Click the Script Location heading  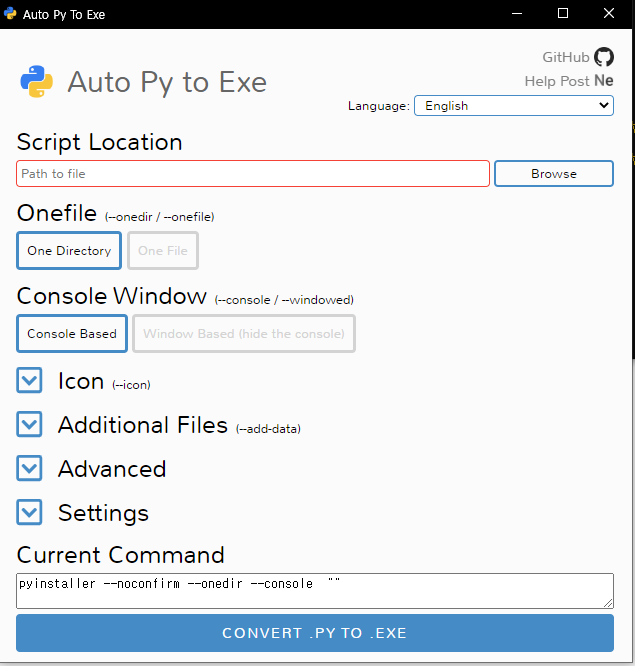pyautogui.click(x=99, y=142)
